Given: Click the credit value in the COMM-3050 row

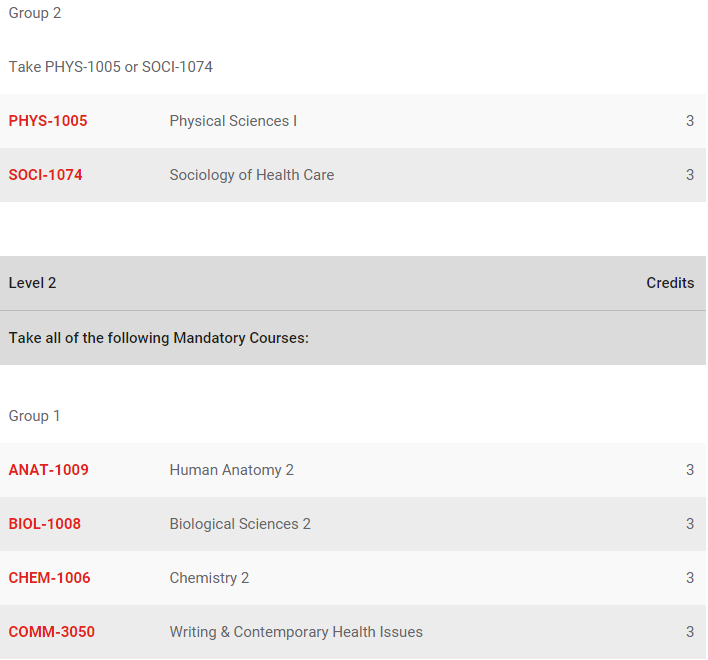Looking at the screenshot, I should 690,632.
